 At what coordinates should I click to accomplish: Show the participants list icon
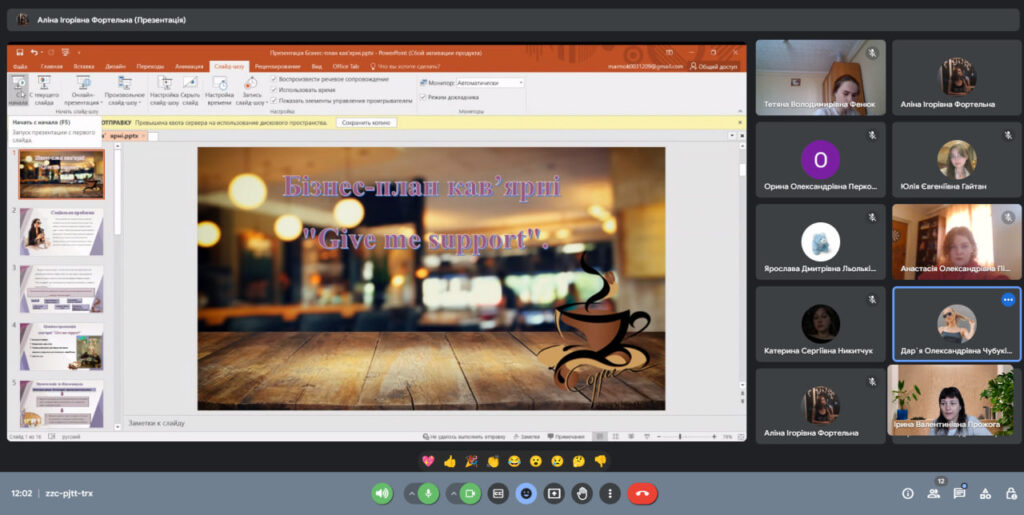pyautogui.click(x=933, y=493)
